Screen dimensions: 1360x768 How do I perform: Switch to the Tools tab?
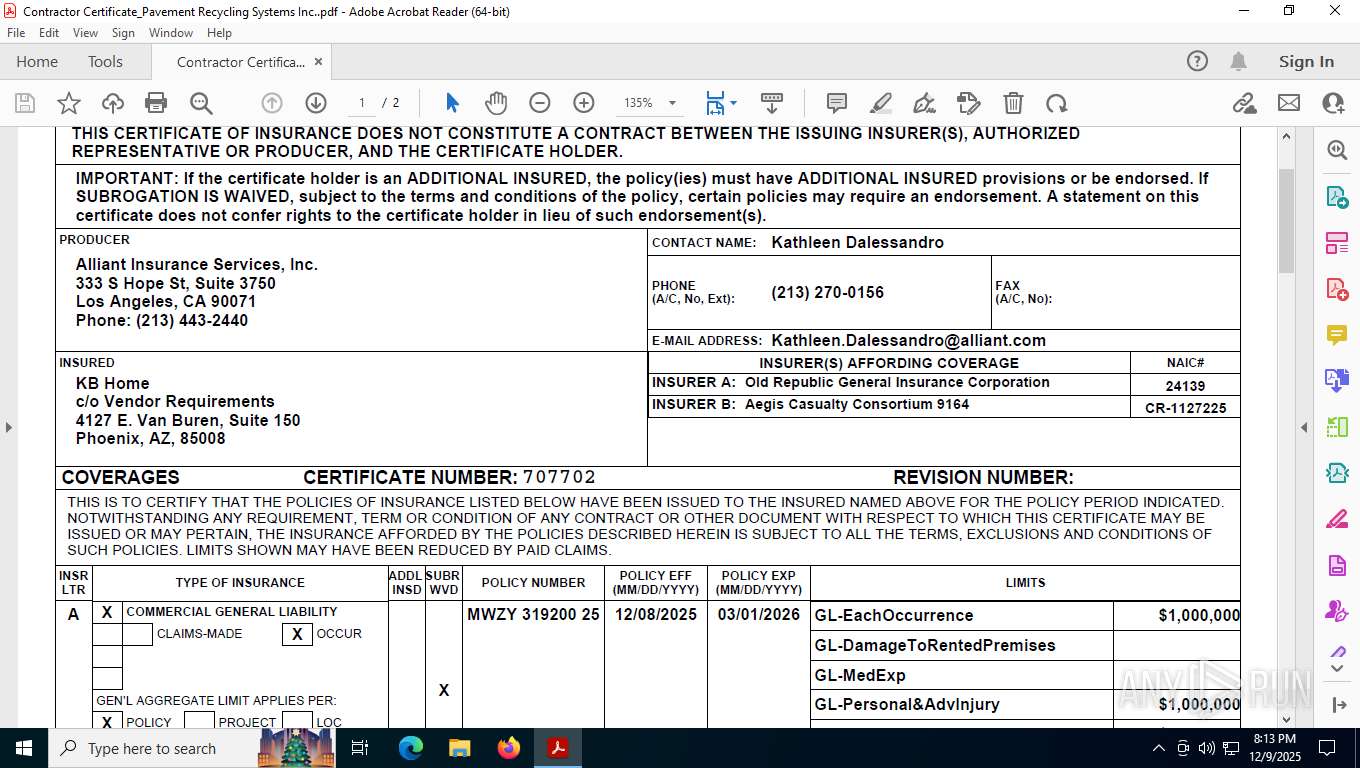point(105,61)
